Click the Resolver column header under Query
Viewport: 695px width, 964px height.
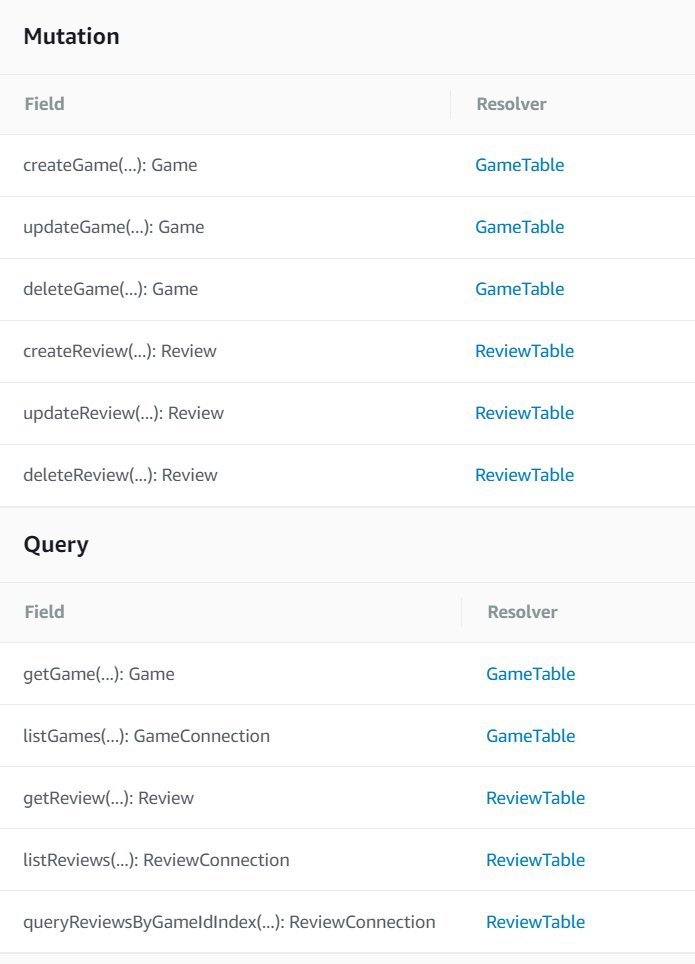click(522, 612)
